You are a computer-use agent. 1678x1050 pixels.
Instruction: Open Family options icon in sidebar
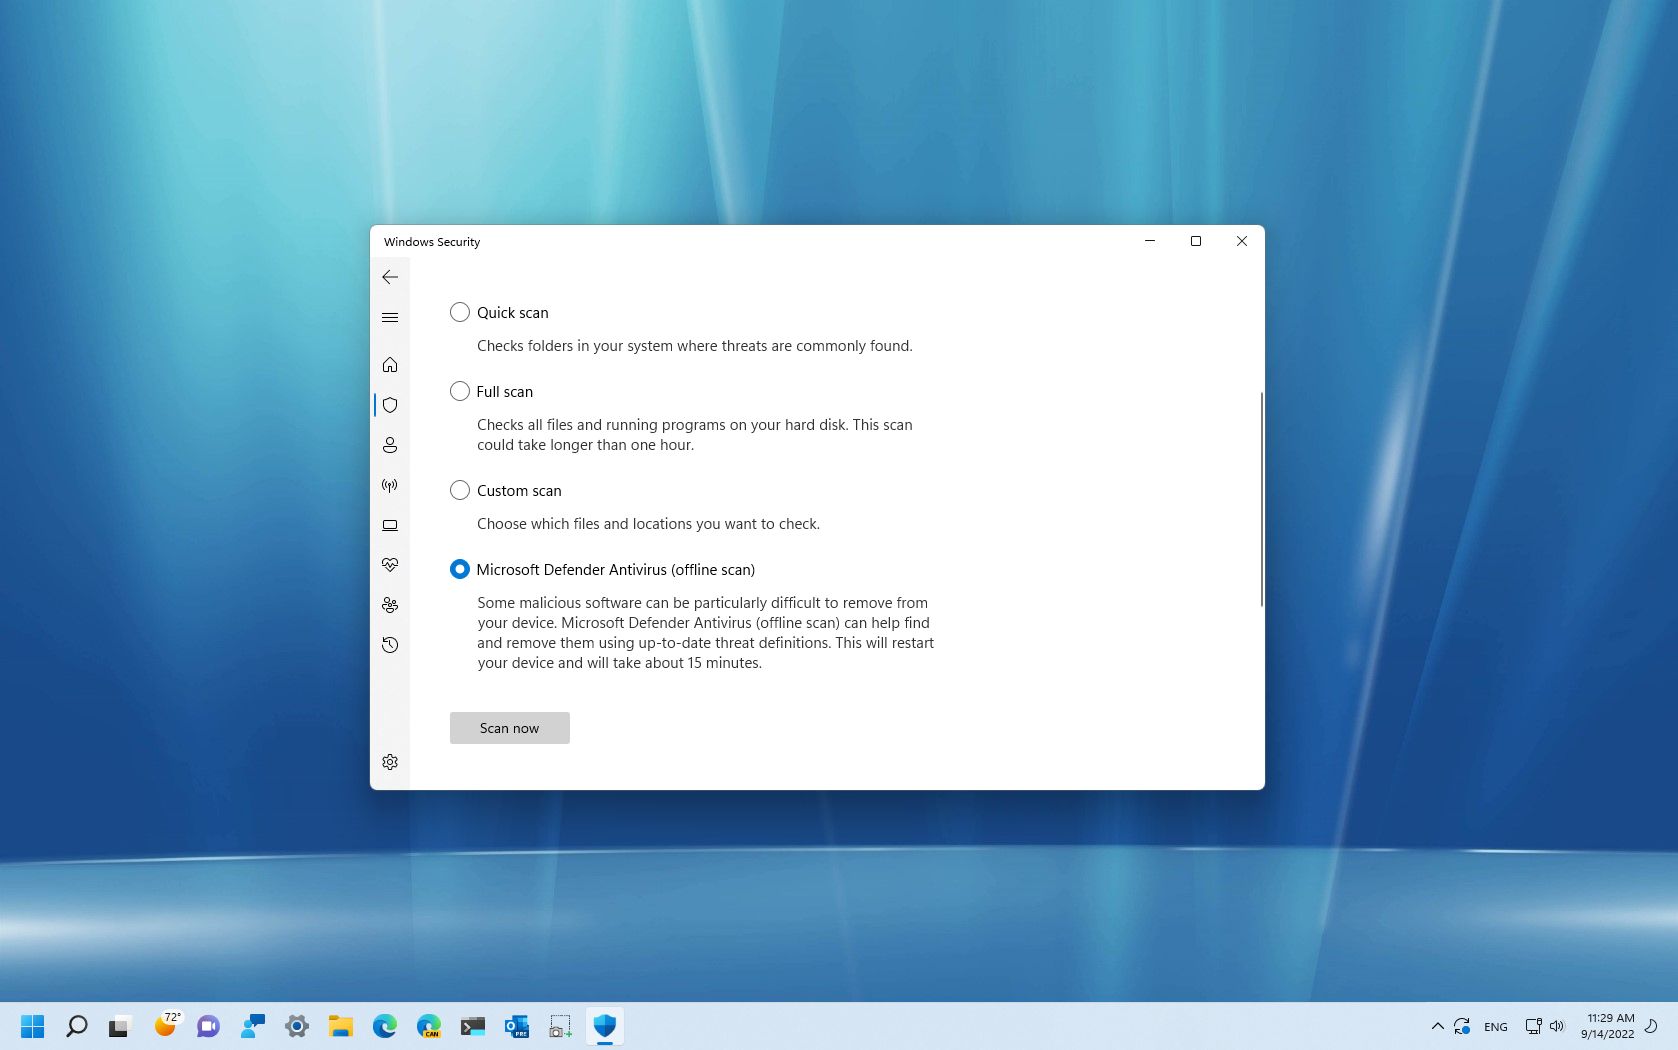coord(390,605)
